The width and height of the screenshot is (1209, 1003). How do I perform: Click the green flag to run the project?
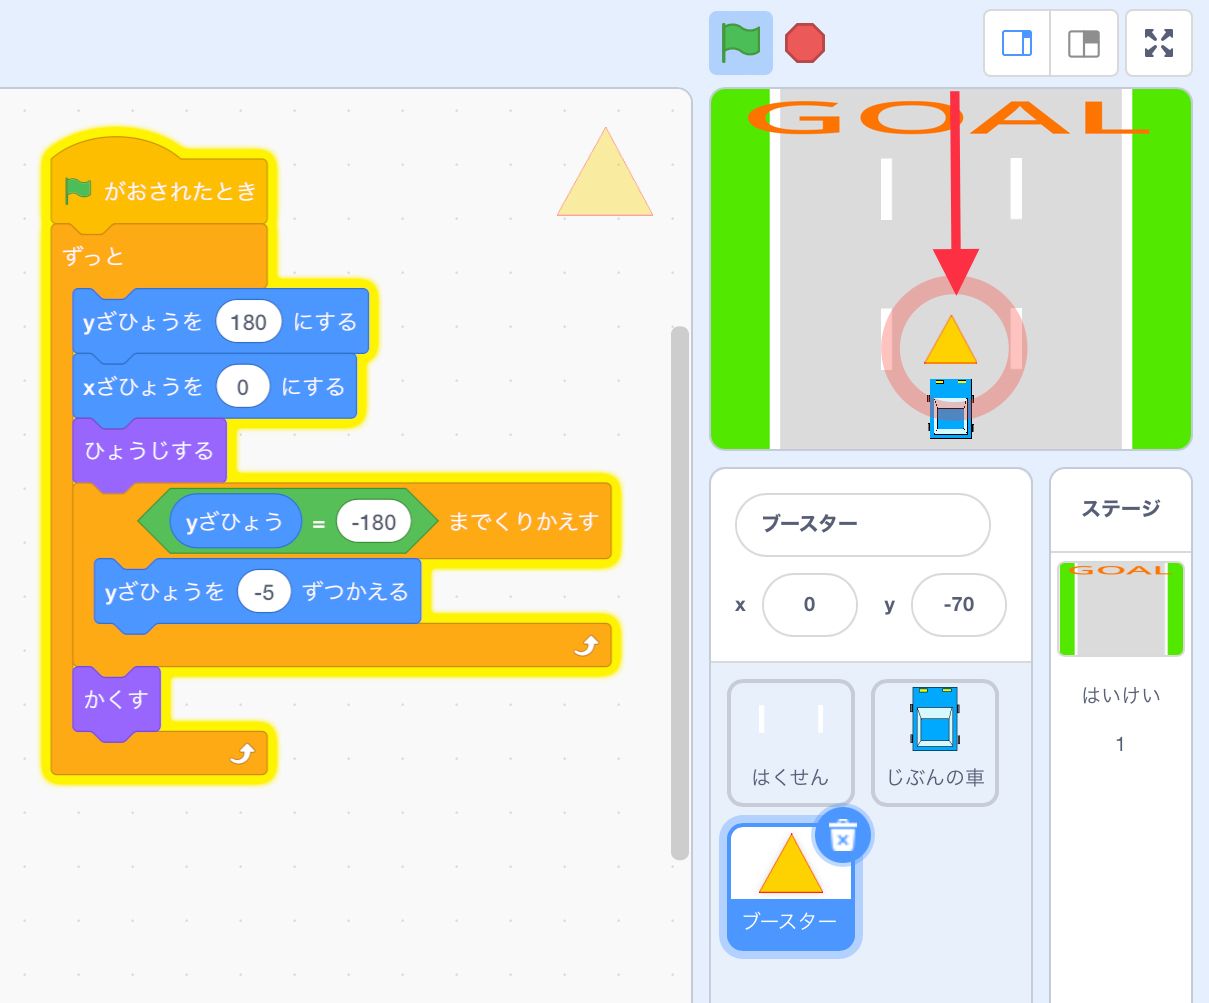[x=741, y=43]
